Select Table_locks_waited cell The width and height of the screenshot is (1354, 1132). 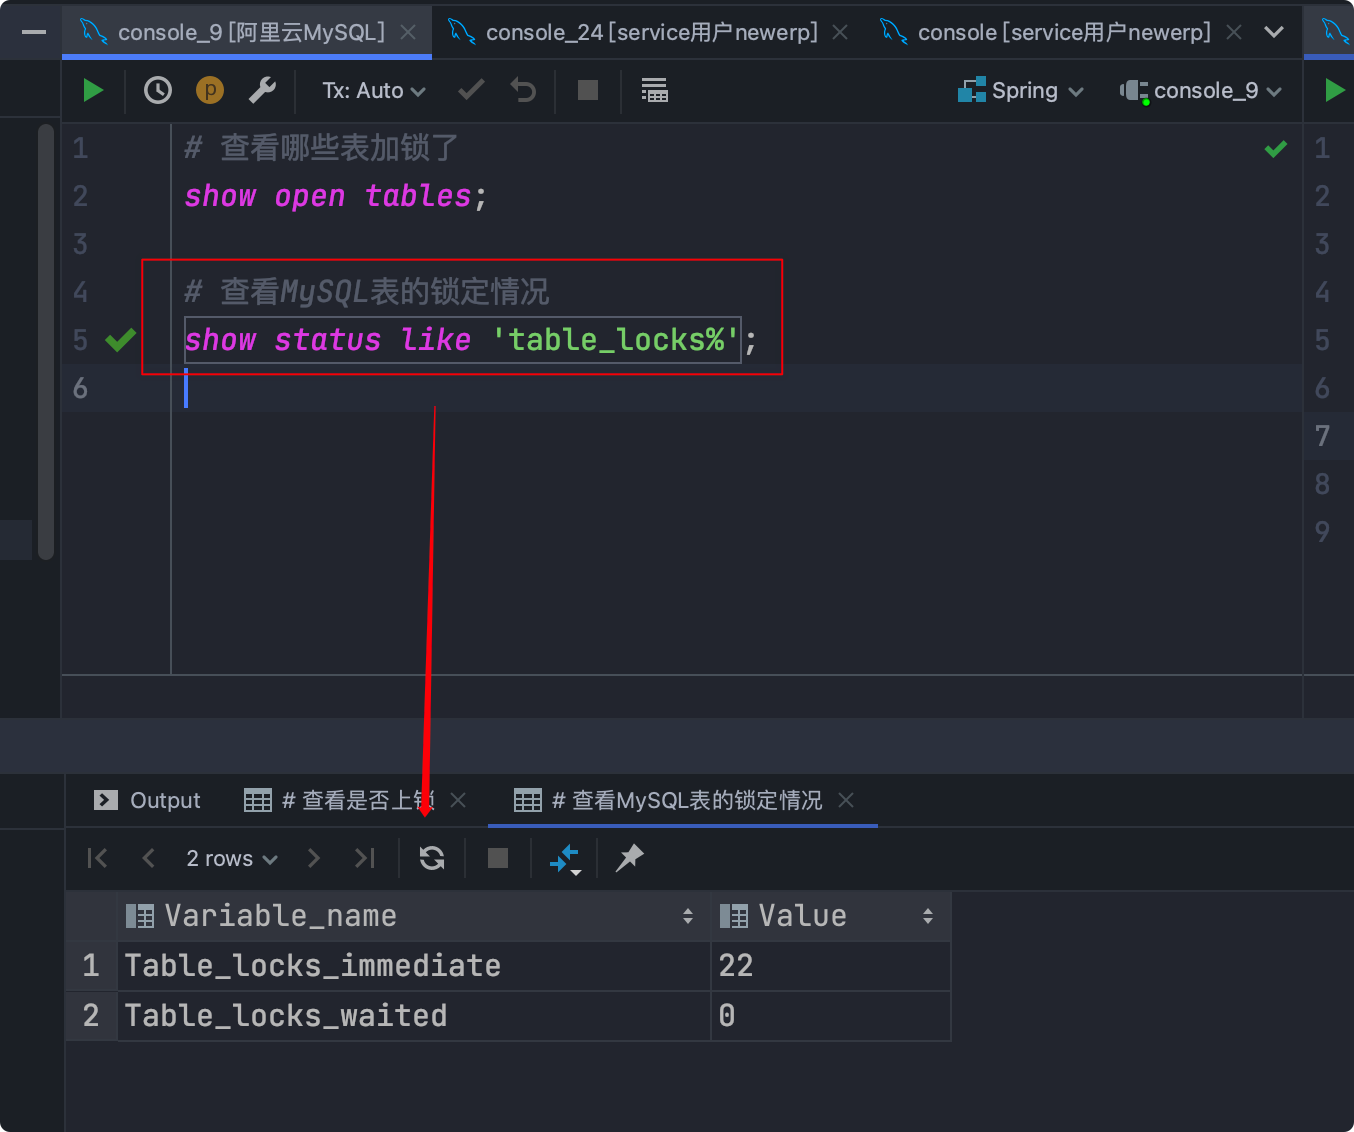click(x=413, y=1016)
